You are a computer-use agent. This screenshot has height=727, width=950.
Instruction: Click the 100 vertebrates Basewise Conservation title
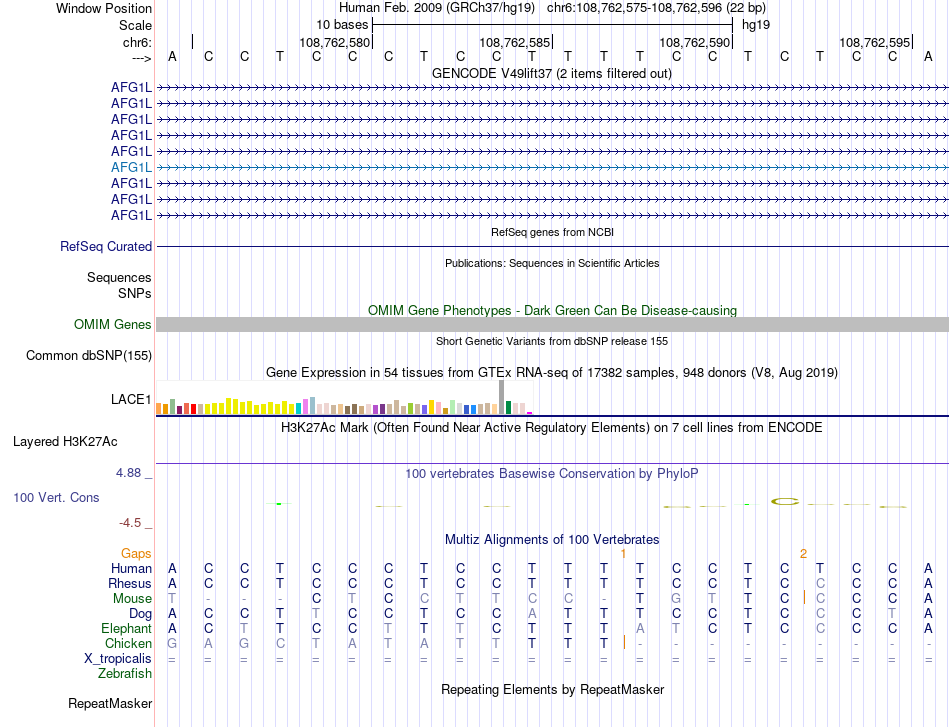click(552, 474)
